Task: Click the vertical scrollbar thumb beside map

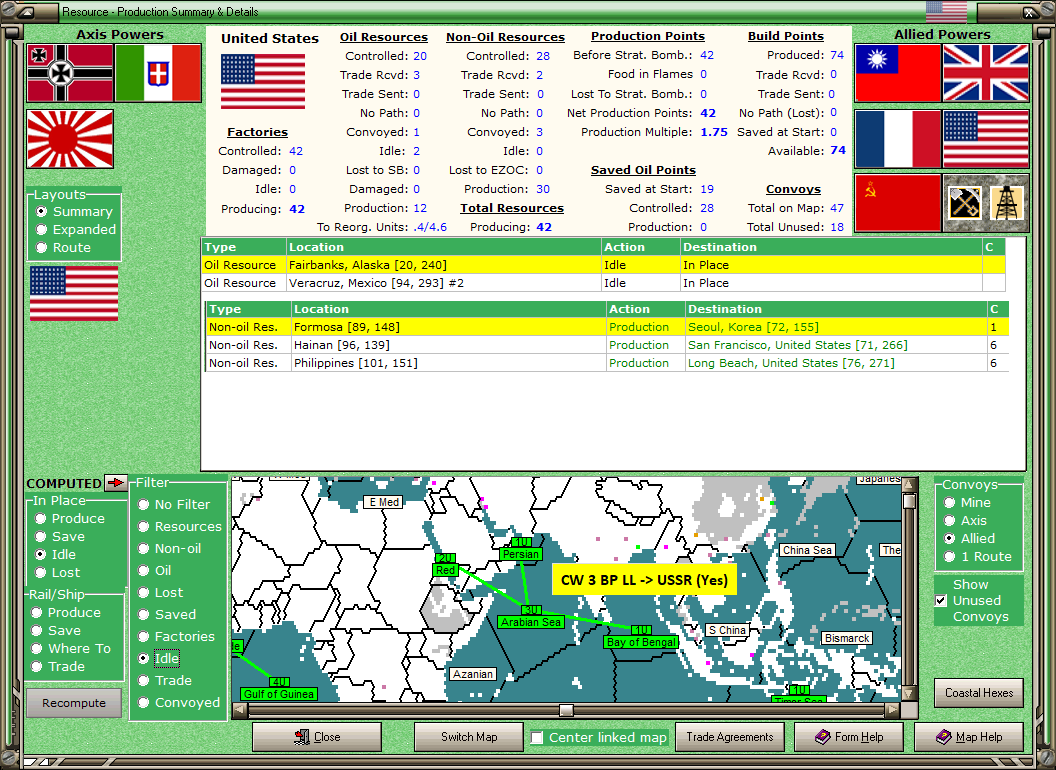Action: 909,501
